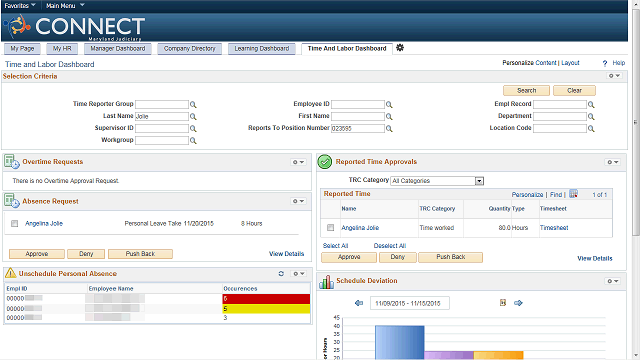Viewport: 640px width, 360px height.
Task: Click the Layout link
Action: click(570, 63)
